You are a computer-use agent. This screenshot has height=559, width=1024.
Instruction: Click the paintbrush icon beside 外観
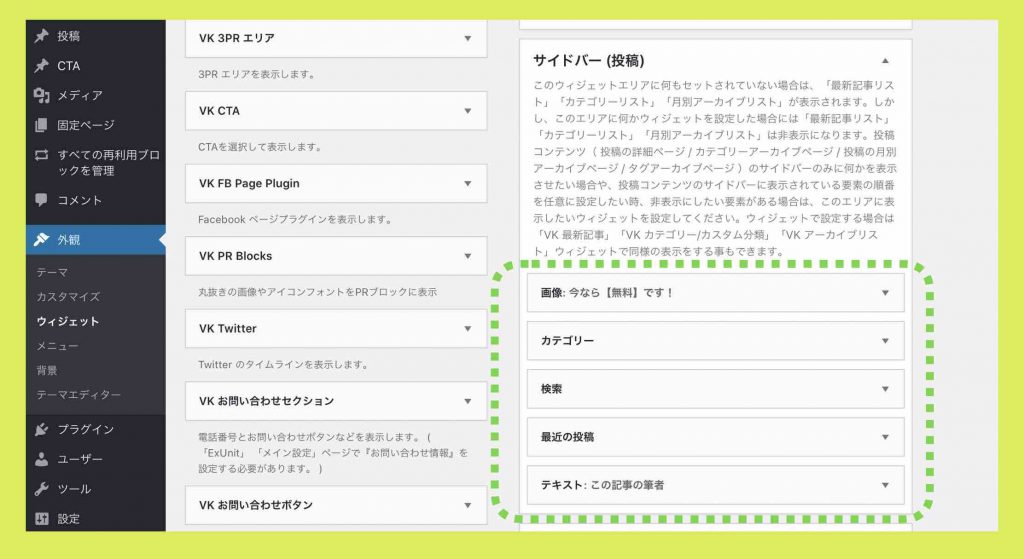[x=42, y=240]
